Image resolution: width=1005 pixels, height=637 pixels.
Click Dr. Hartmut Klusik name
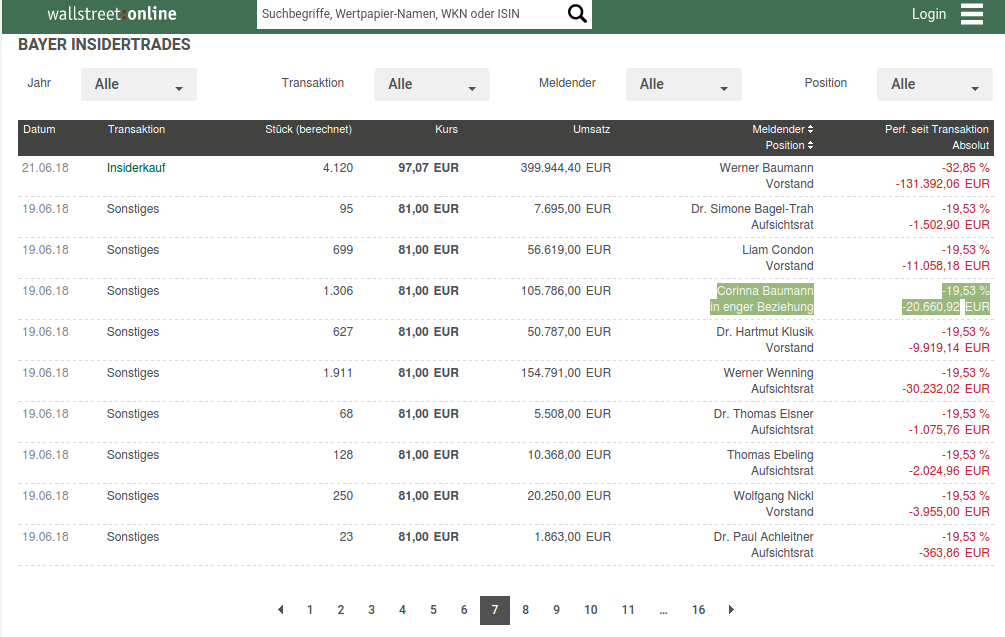coord(765,332)
